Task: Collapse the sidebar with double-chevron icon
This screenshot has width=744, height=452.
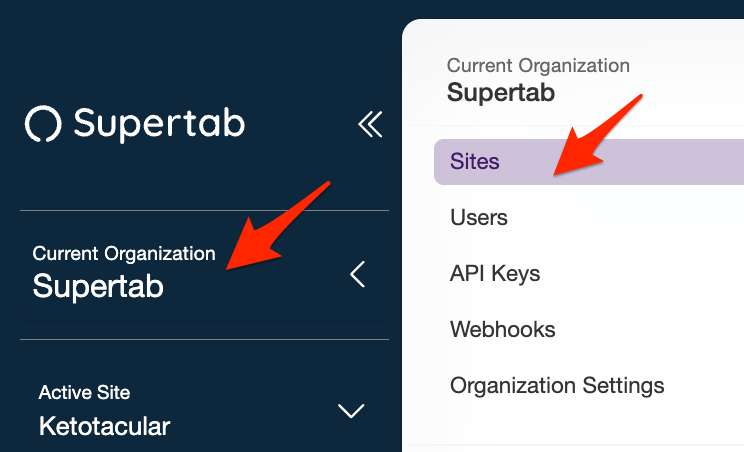Action: pyautogui.click(x=370, y=124)
